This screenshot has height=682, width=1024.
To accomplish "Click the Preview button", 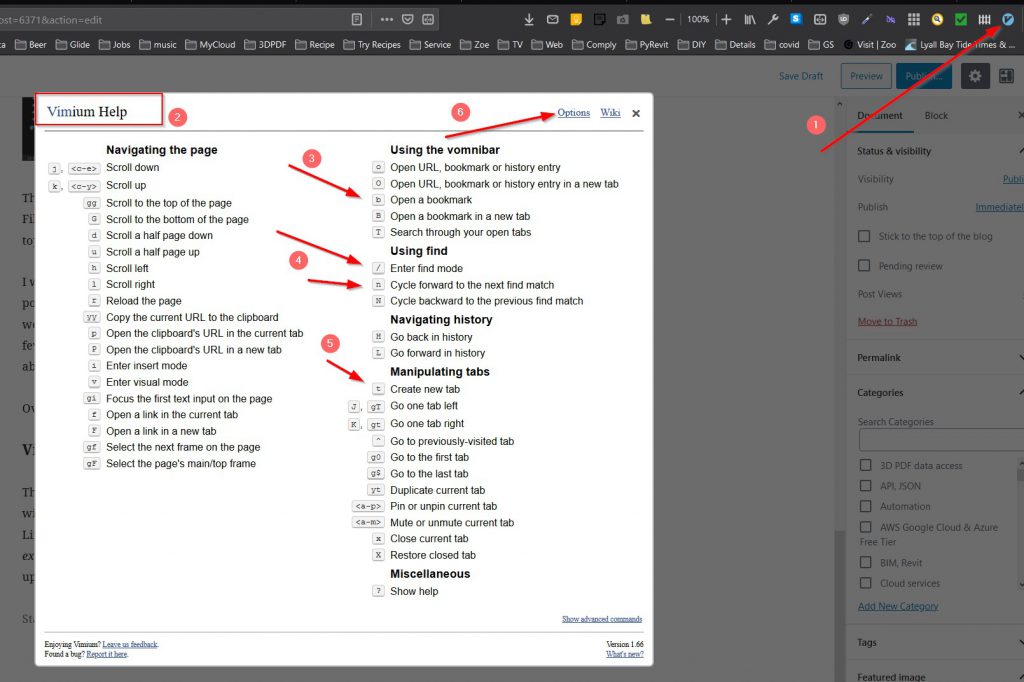I will coord(866,76).
